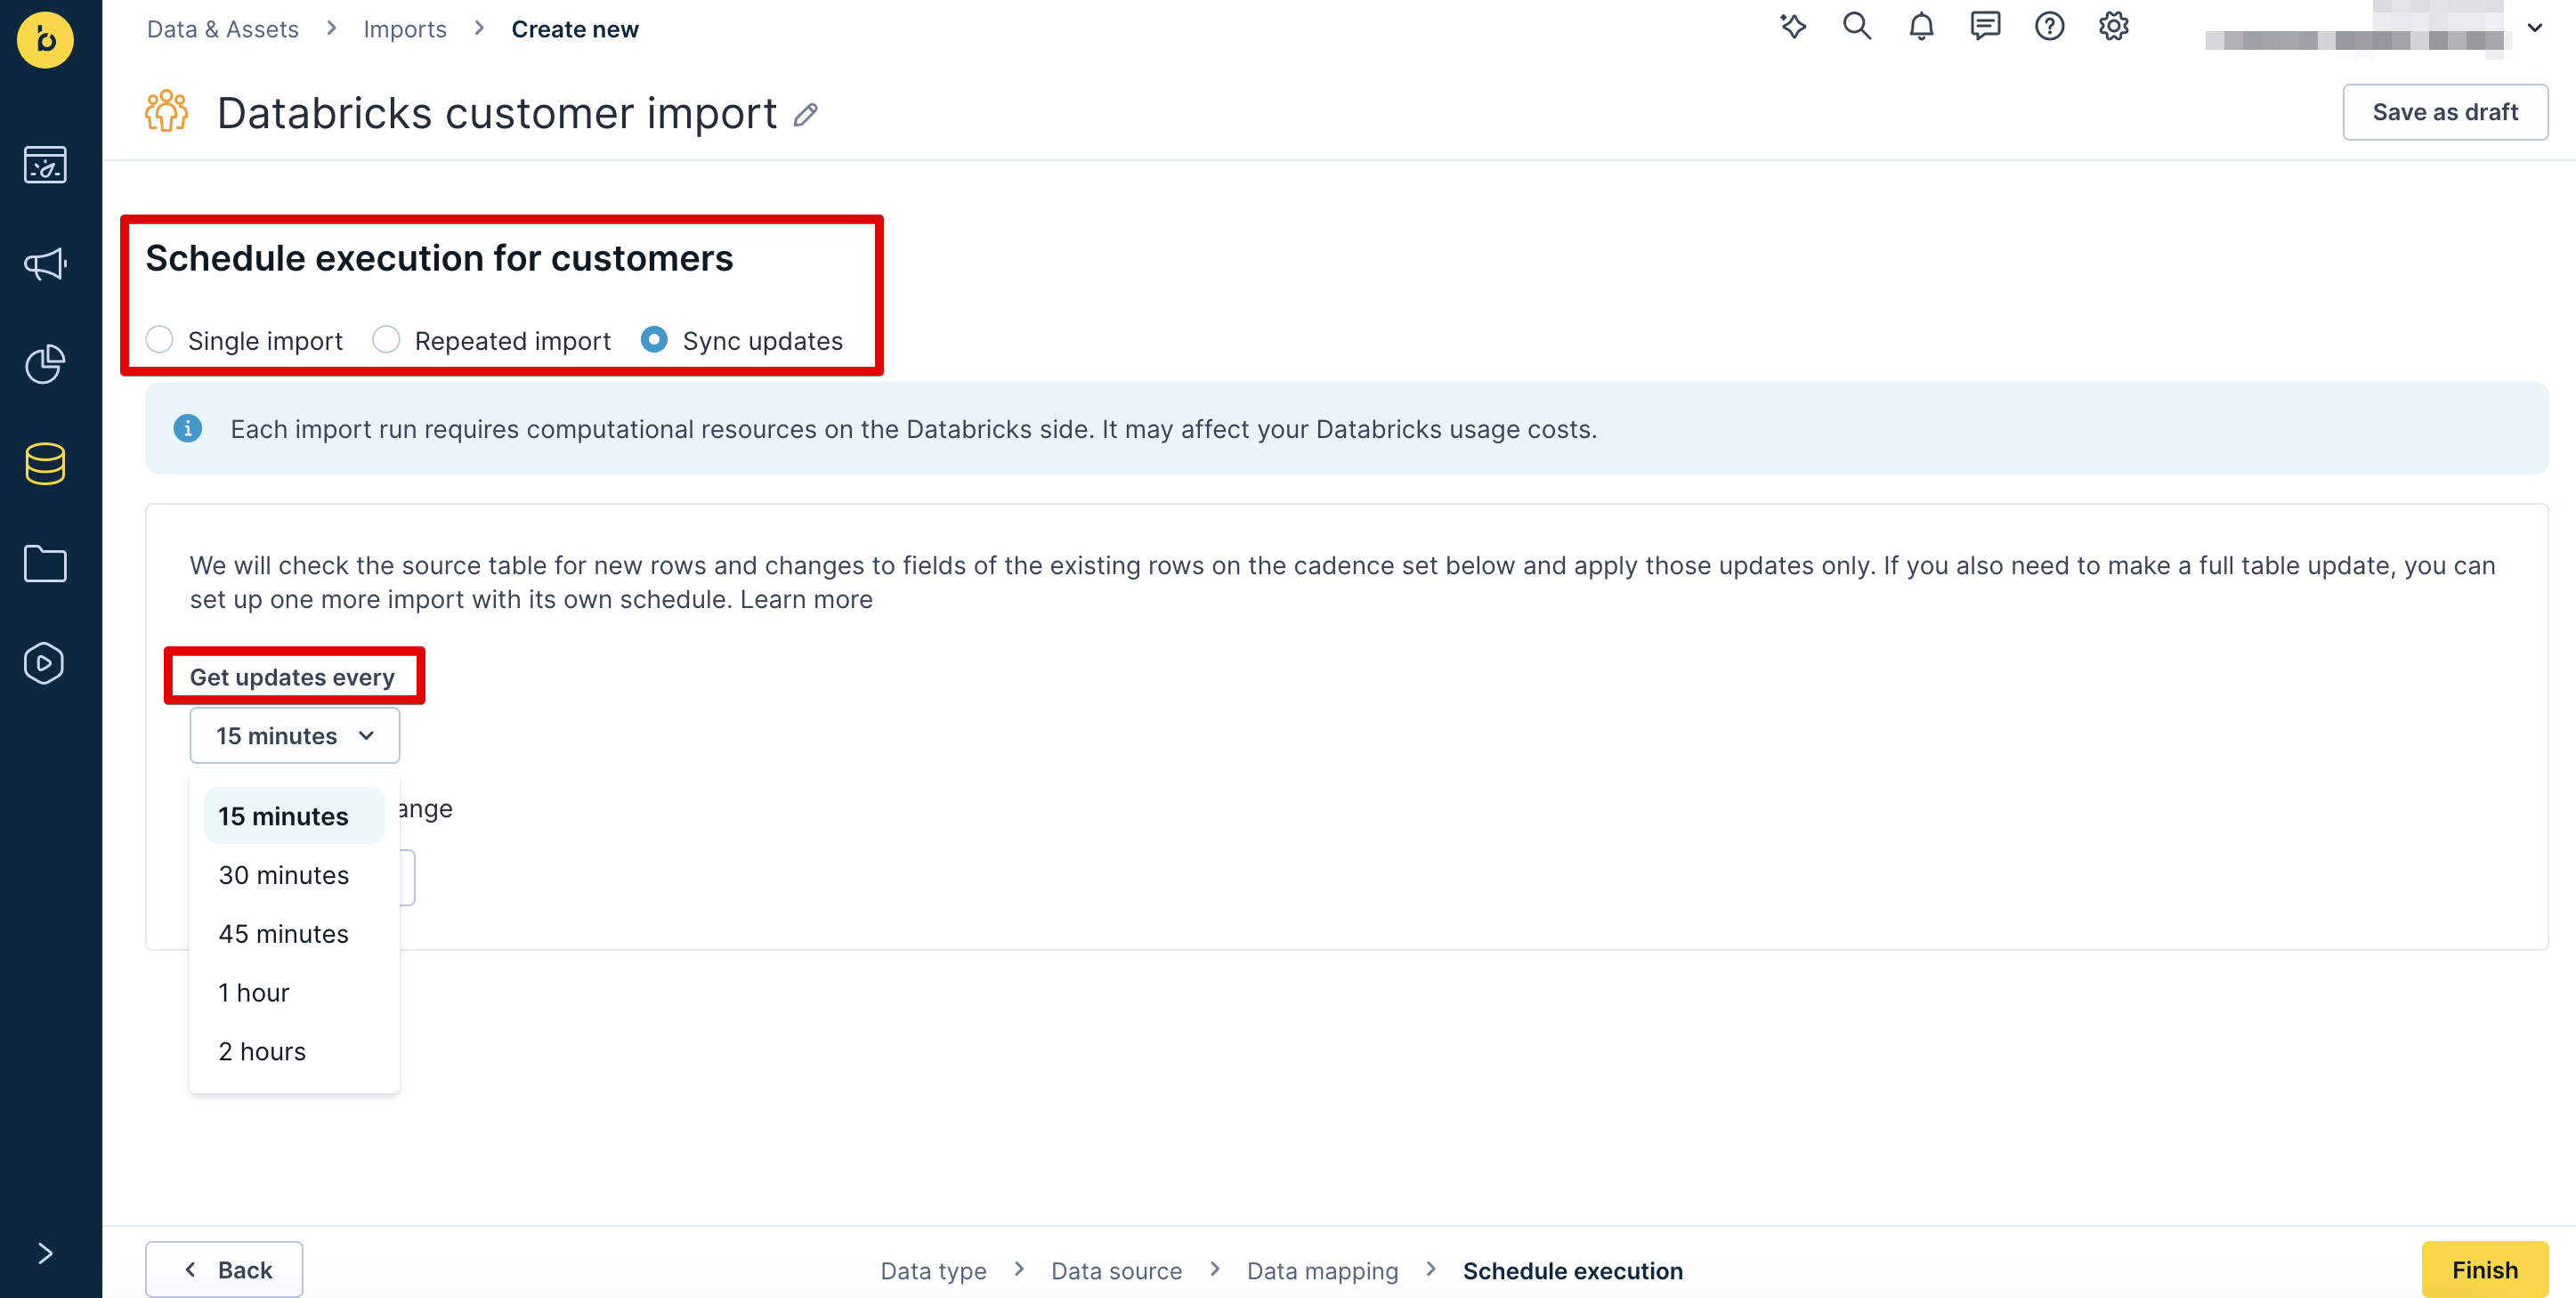Open search with the magnifier icon
Viewport: 2576px width, 1298px height.
(x=1857, y=26)
